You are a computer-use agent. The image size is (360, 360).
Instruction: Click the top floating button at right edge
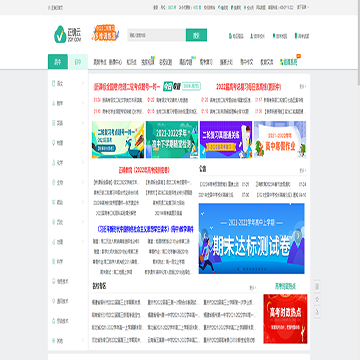(317, 286)
